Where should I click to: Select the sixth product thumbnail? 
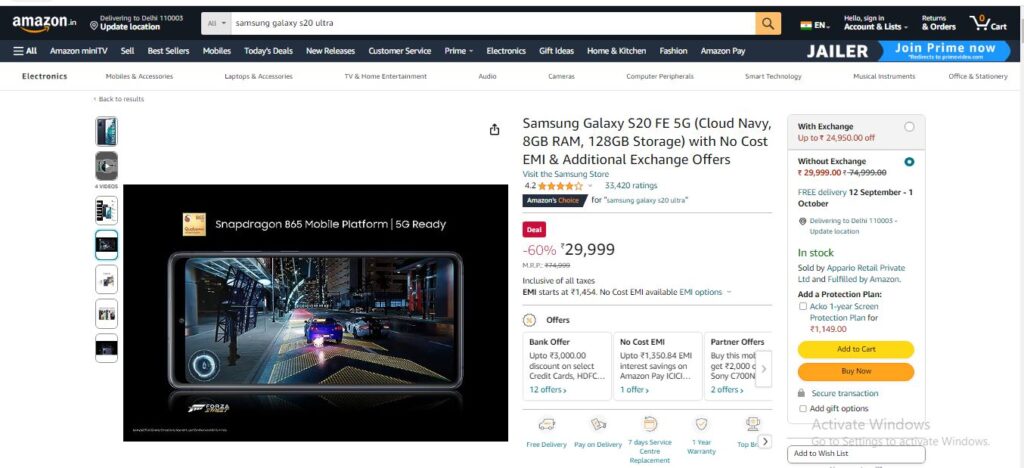[x=106, y=314]
